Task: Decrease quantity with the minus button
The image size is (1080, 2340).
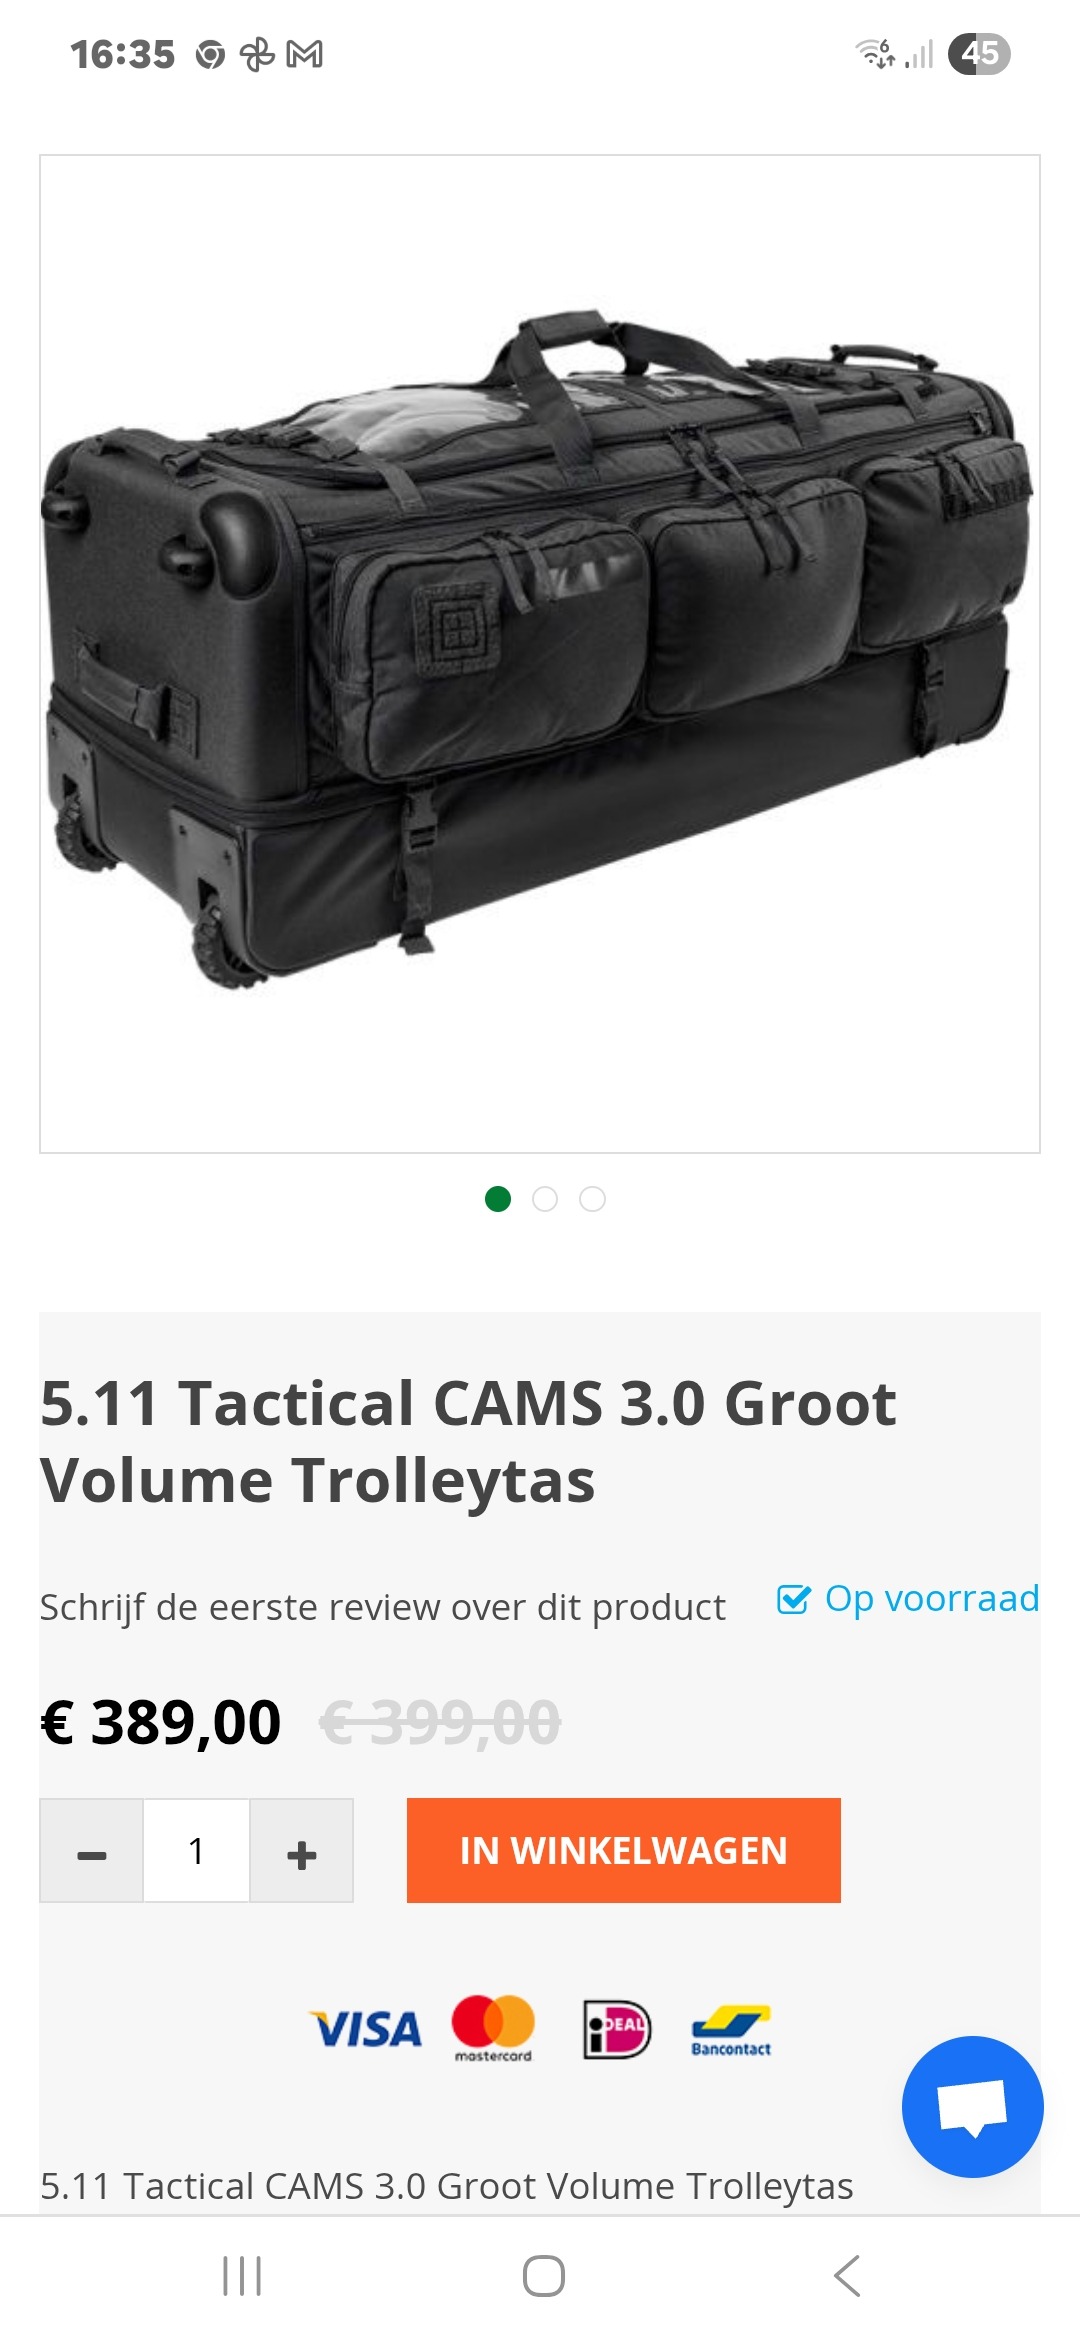Action: (x=92, y=1850)
